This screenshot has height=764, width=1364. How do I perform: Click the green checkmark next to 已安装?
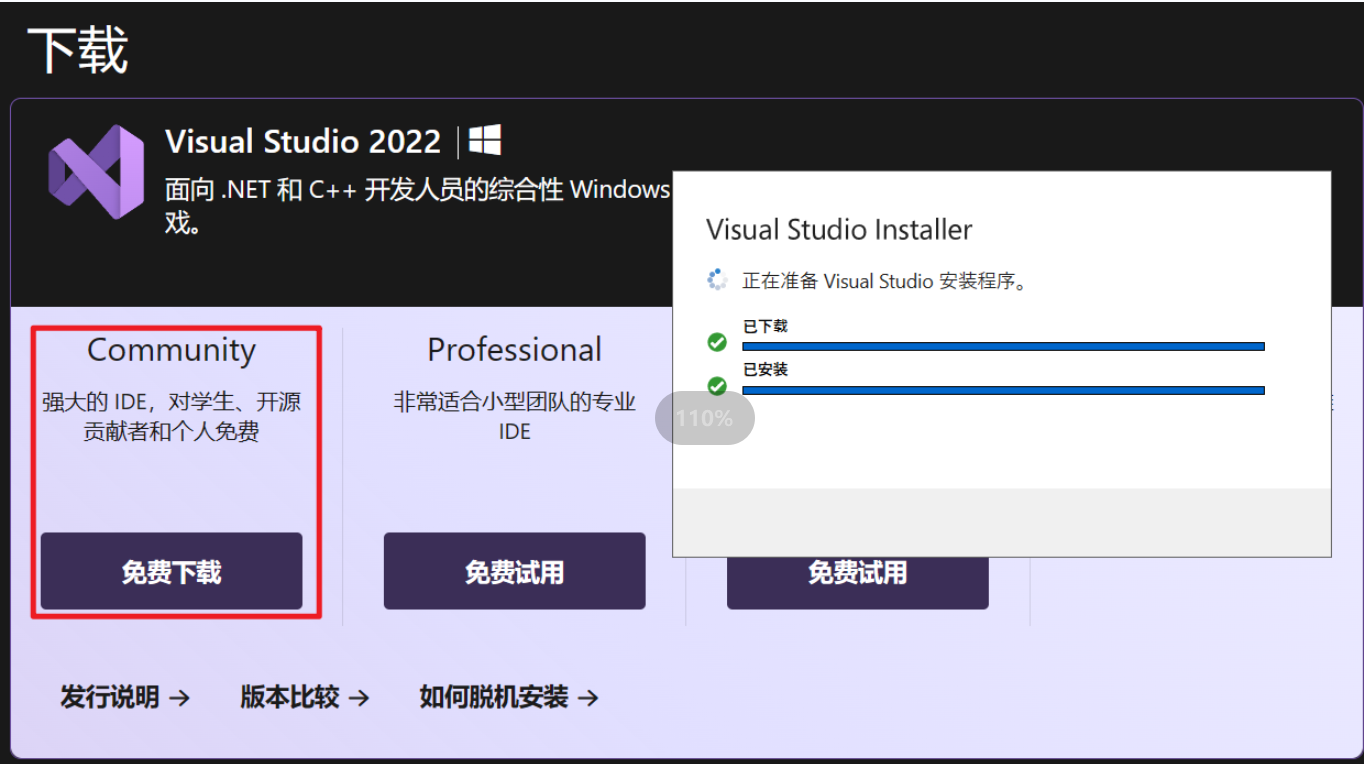tap(717, 385)
